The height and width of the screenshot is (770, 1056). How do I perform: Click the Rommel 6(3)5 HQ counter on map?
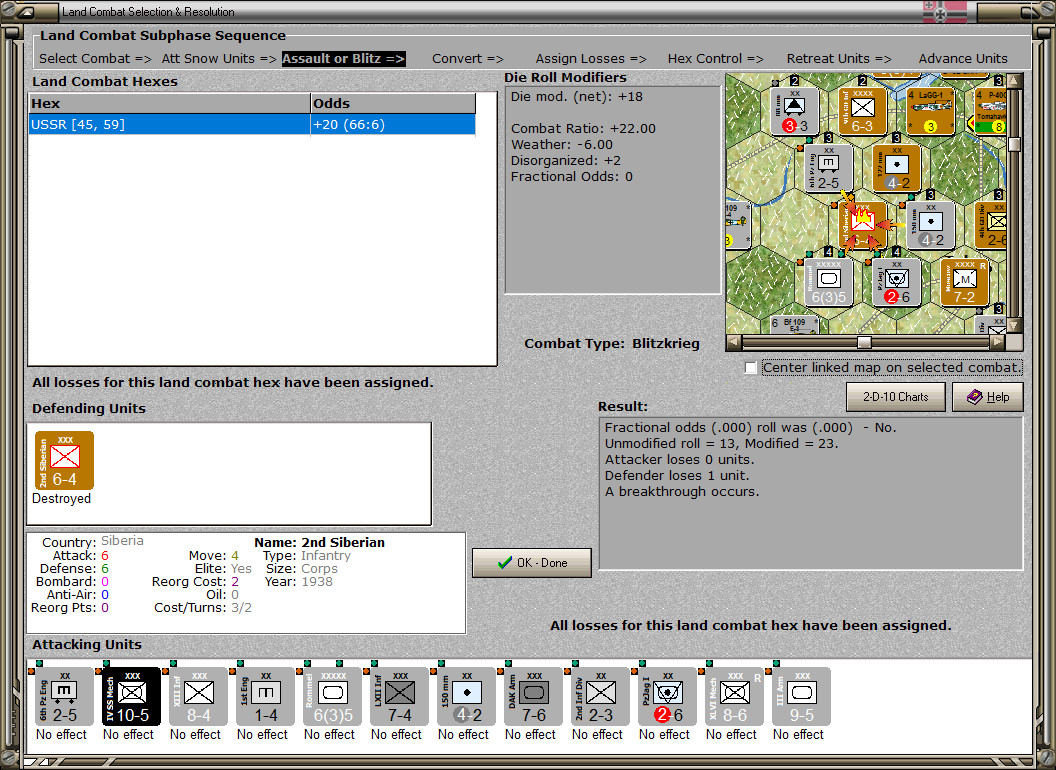point(828,282)
